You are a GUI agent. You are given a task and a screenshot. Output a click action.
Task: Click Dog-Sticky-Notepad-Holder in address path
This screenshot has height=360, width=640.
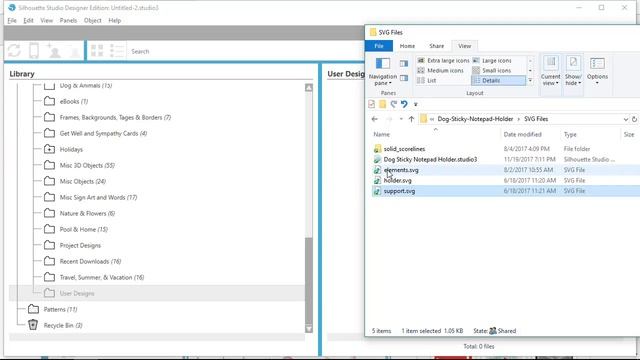coord(475,119)
